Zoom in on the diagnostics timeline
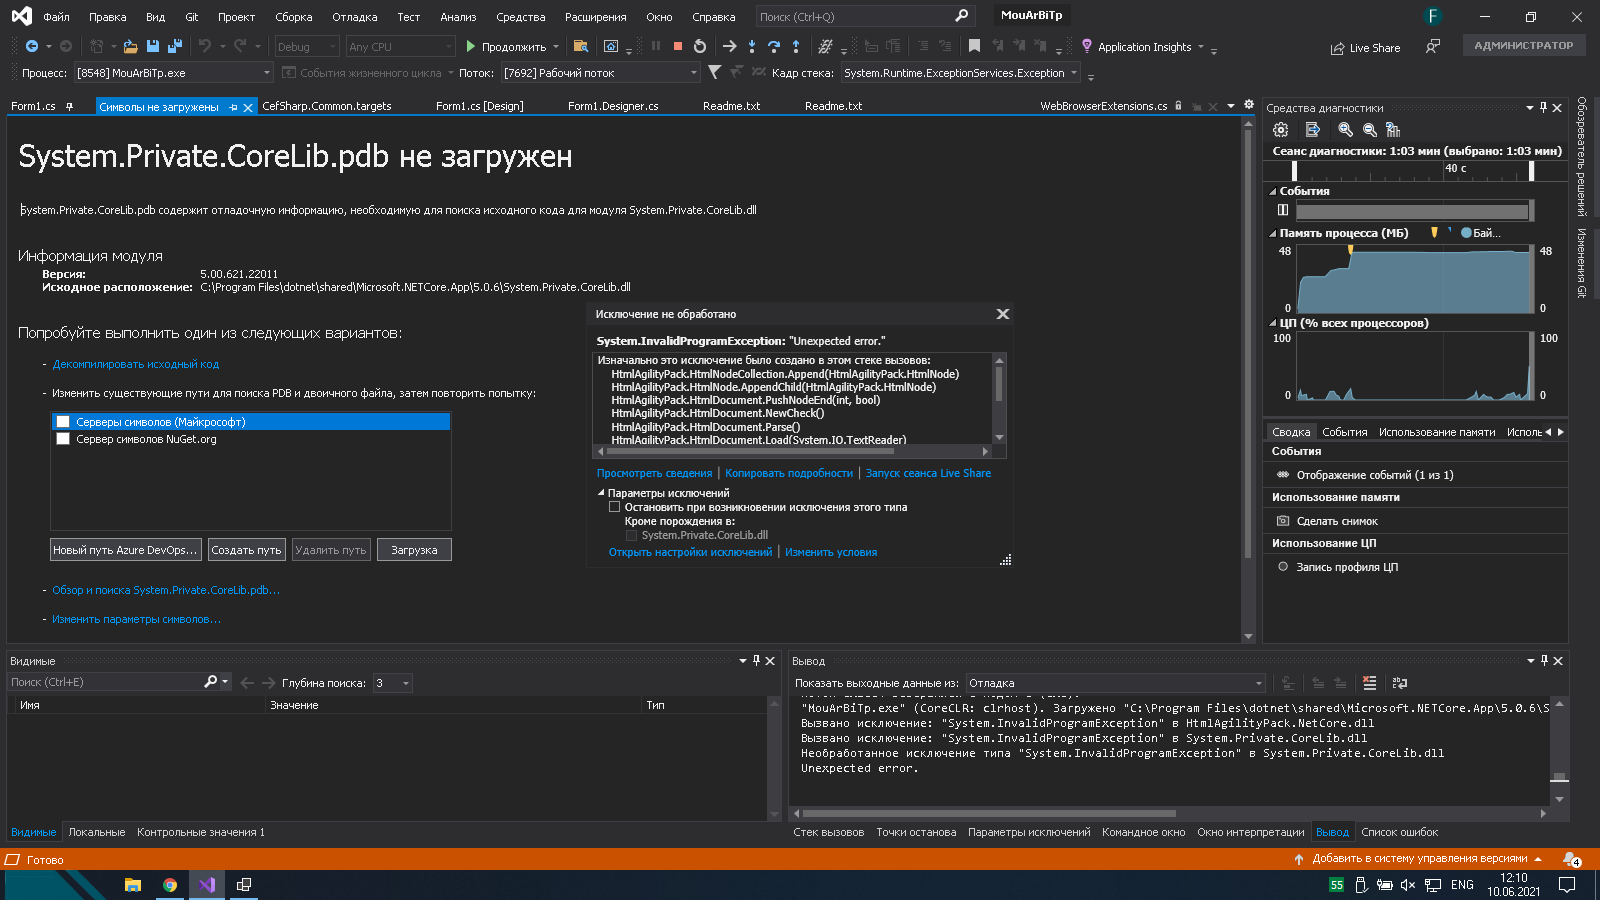The height and width of the screenshot is (900, 1600). pos(1345,130)
